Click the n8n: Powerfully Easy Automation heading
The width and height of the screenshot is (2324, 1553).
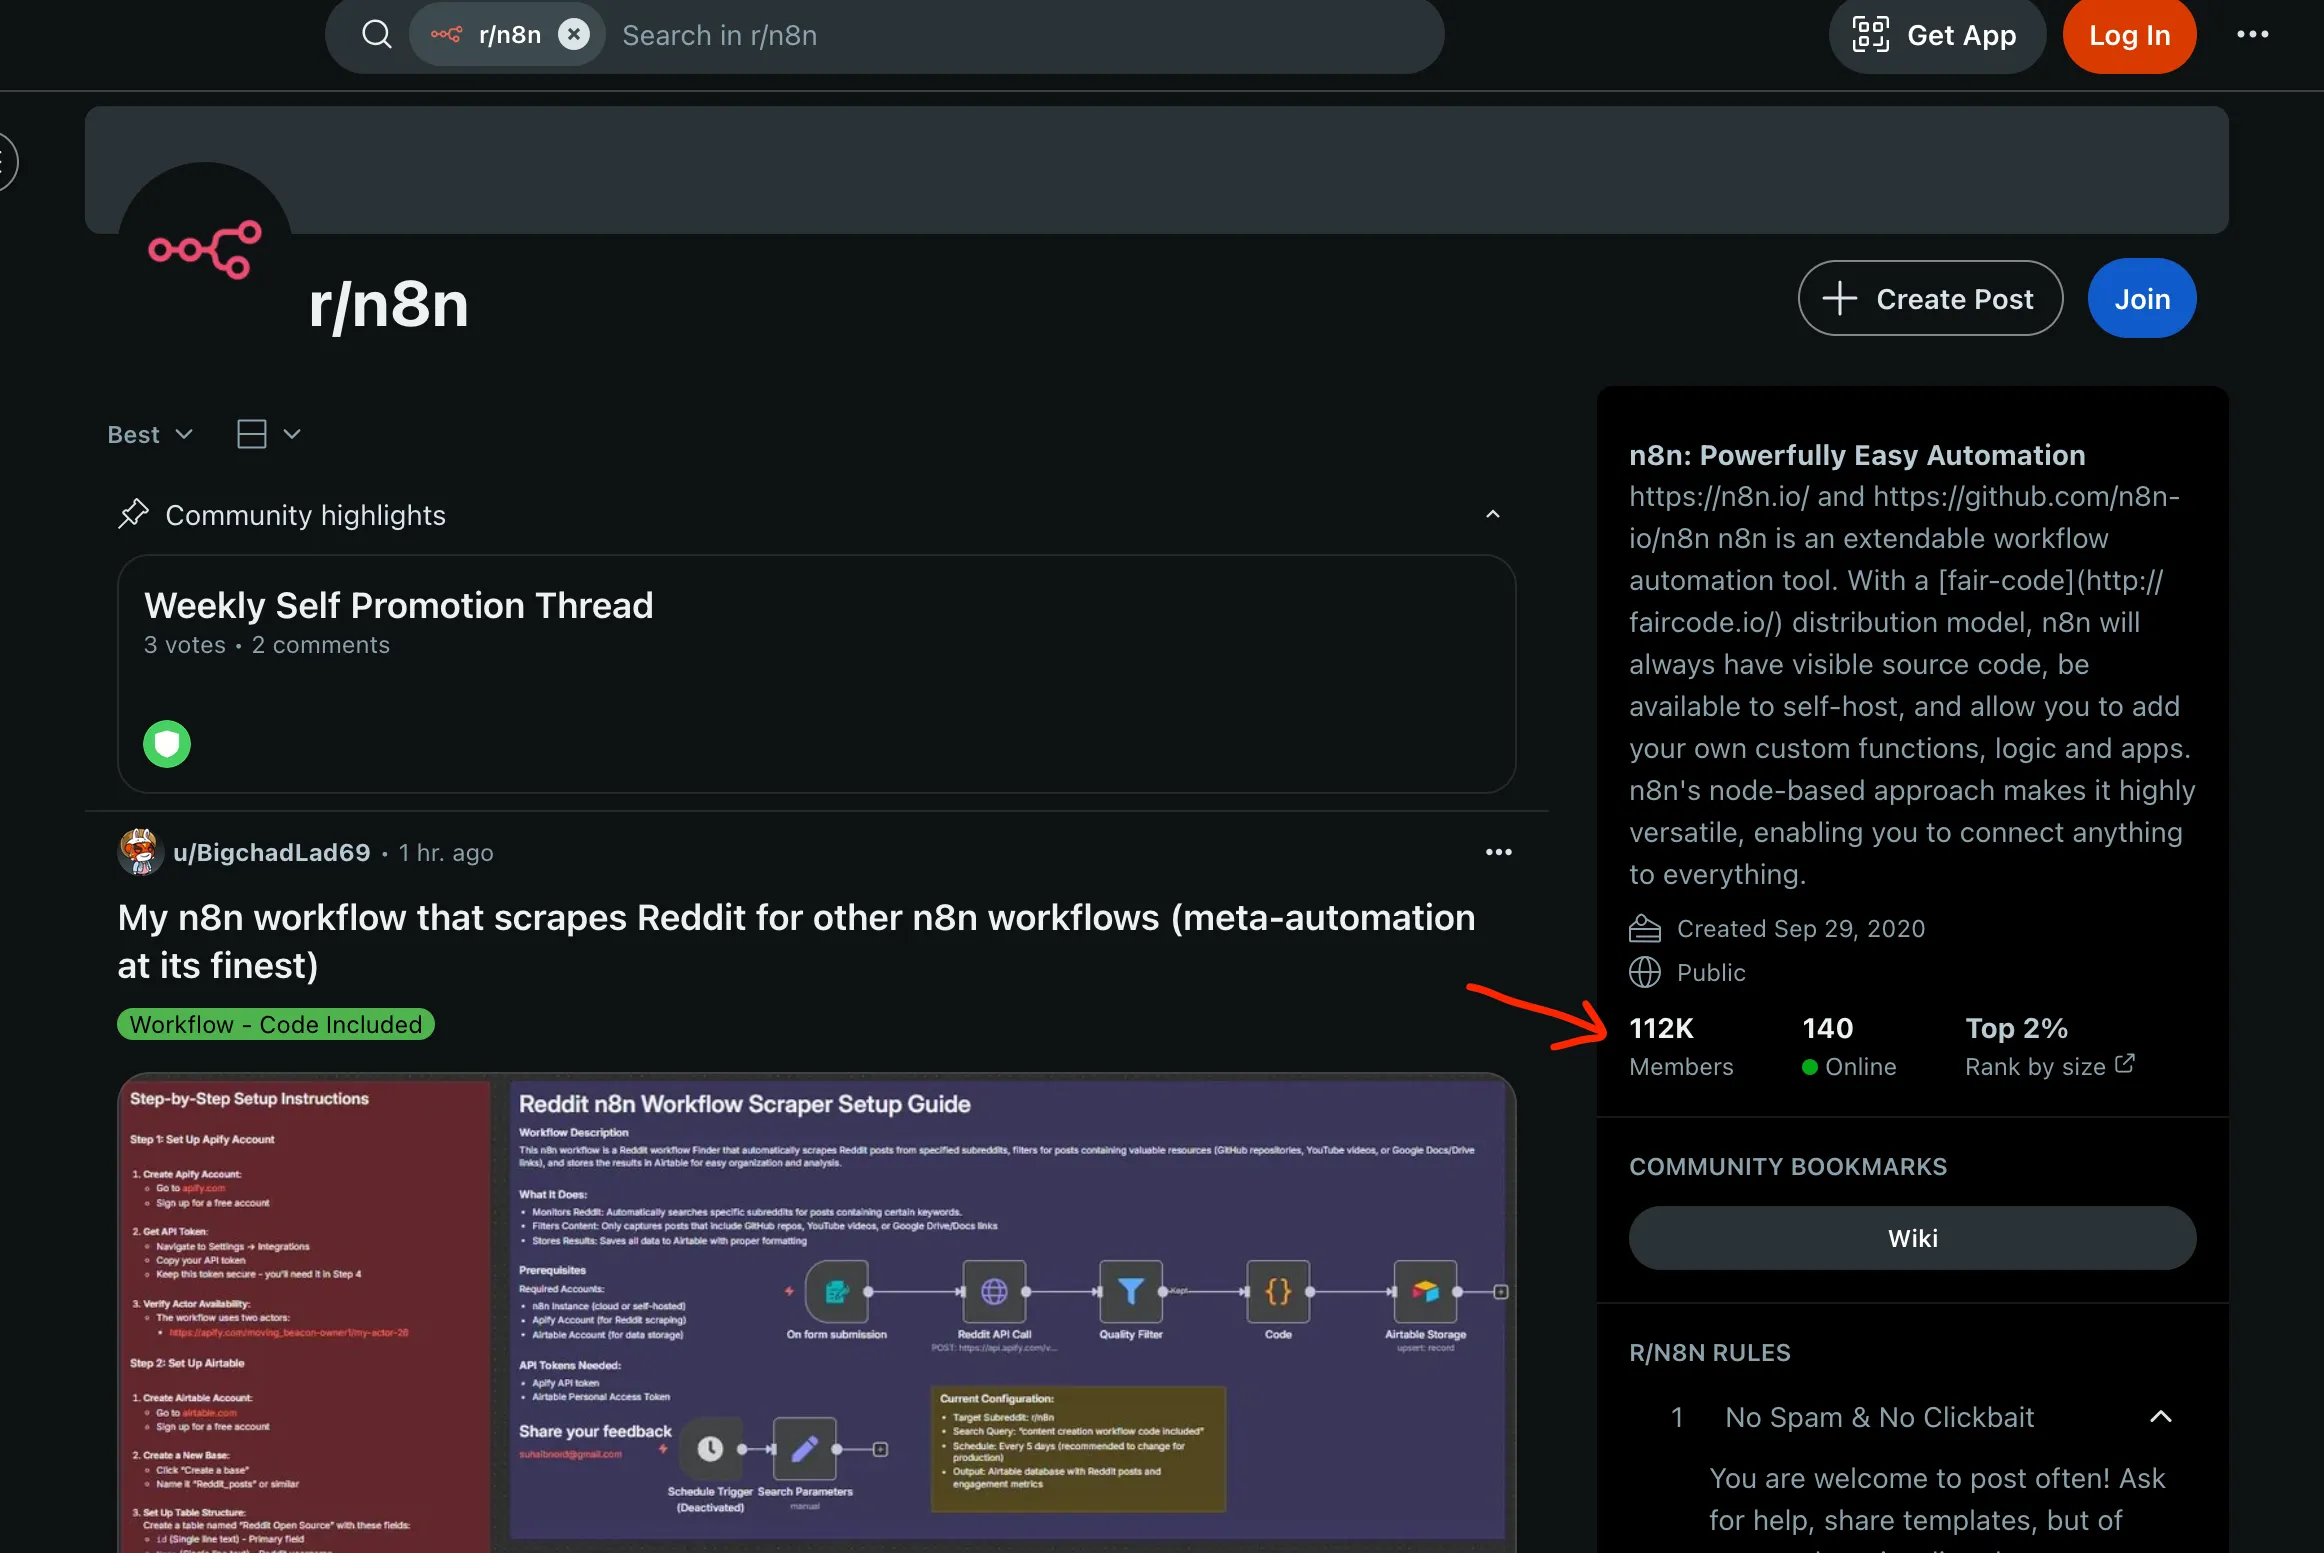pos(1857,455)
